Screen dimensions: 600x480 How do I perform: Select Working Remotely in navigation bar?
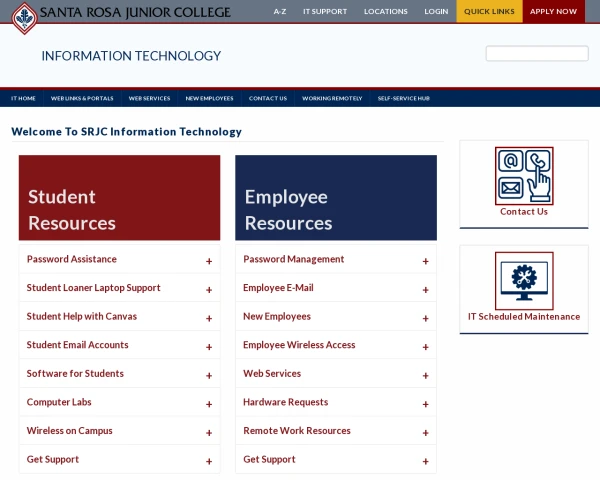(332, 98)
